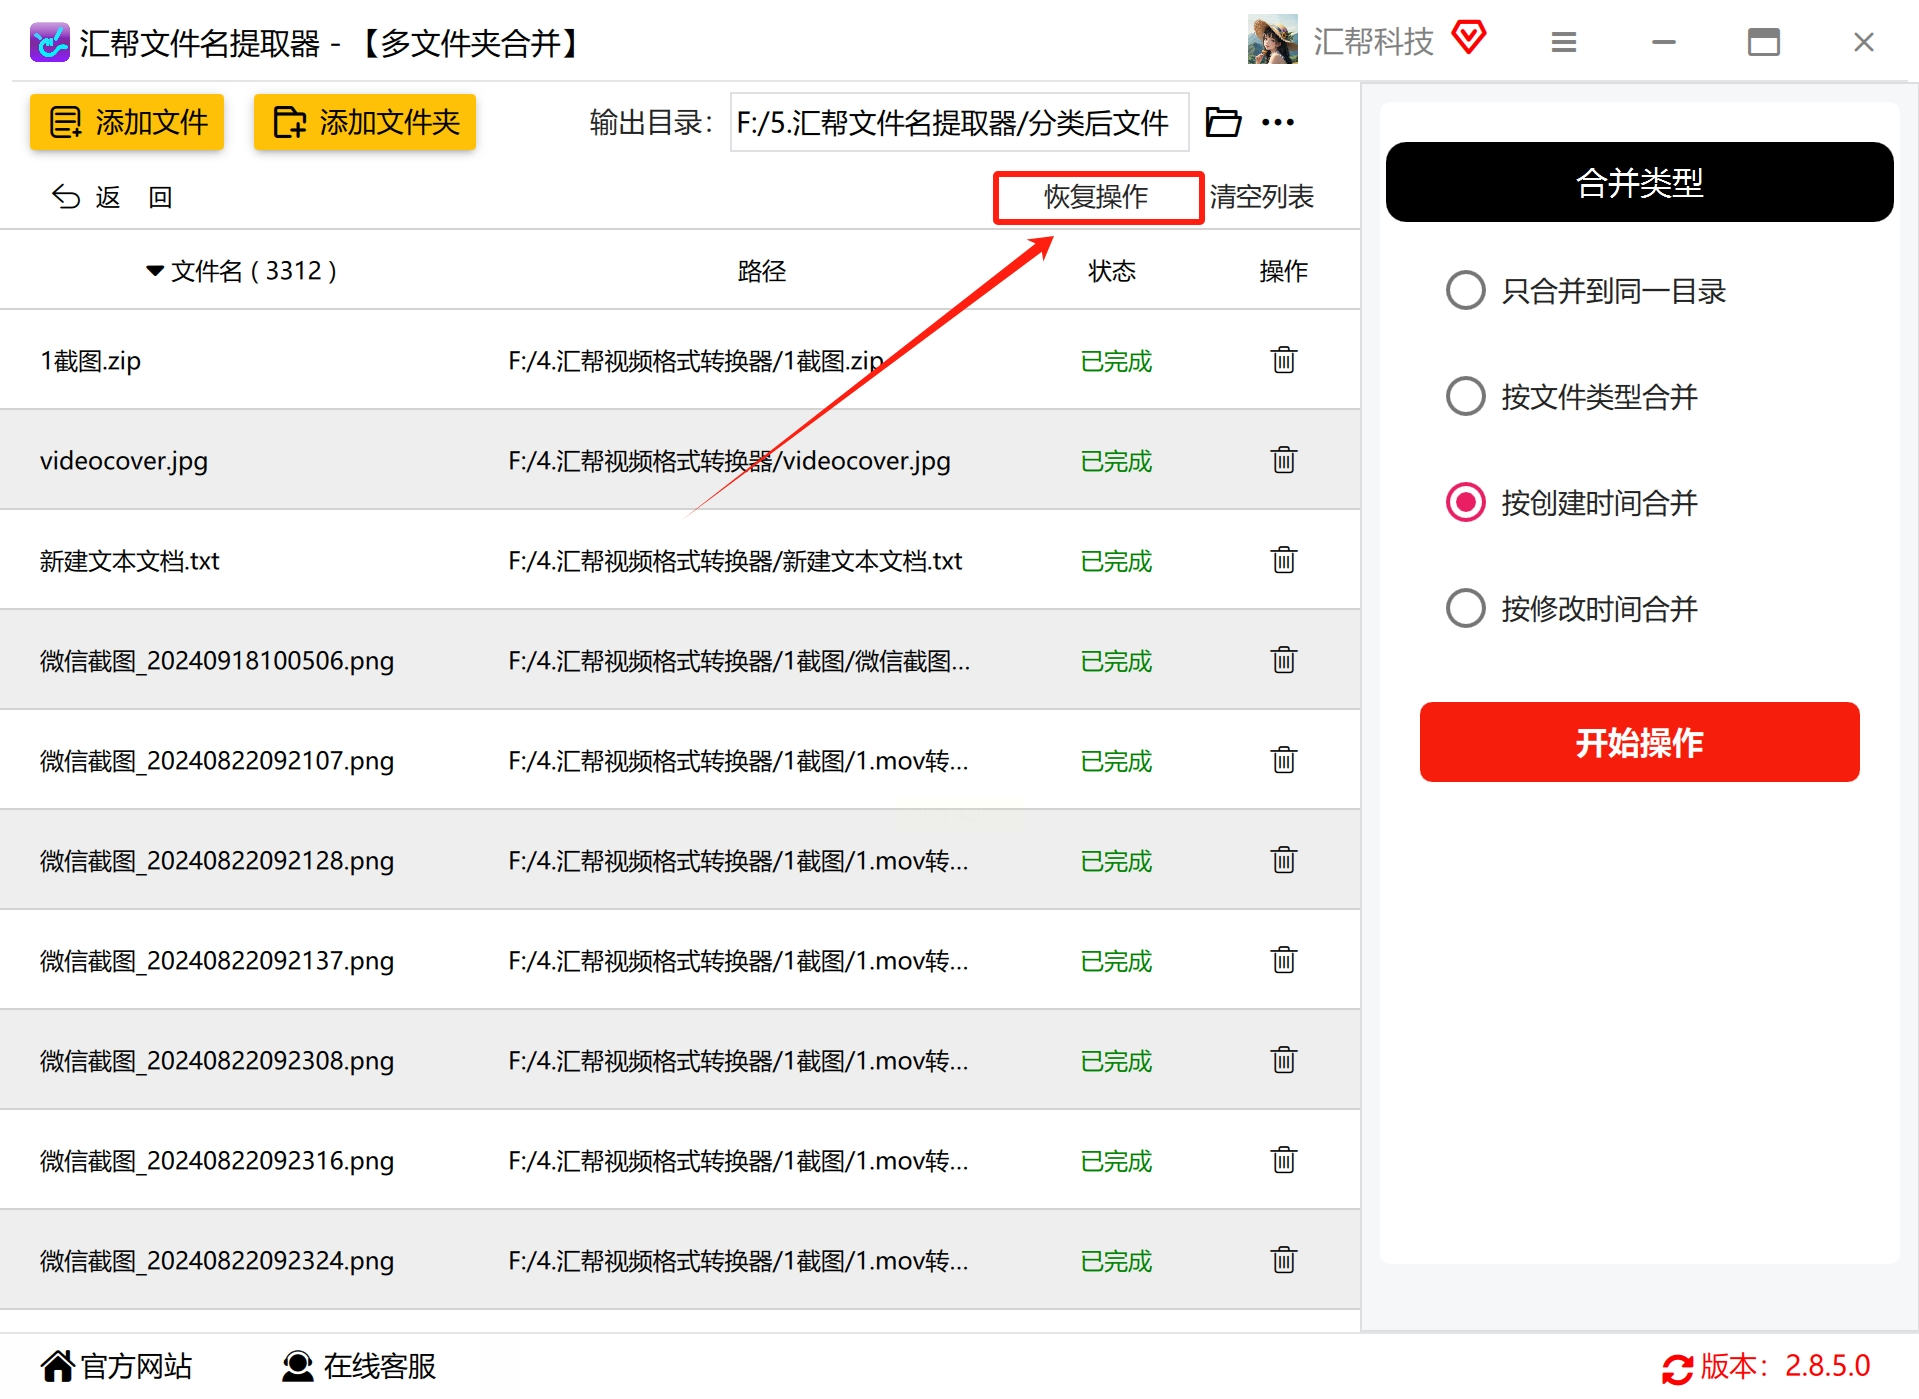Click the red VIP diamond icon
The height and width of the screenshot is (1399, 1919).
1469,38
